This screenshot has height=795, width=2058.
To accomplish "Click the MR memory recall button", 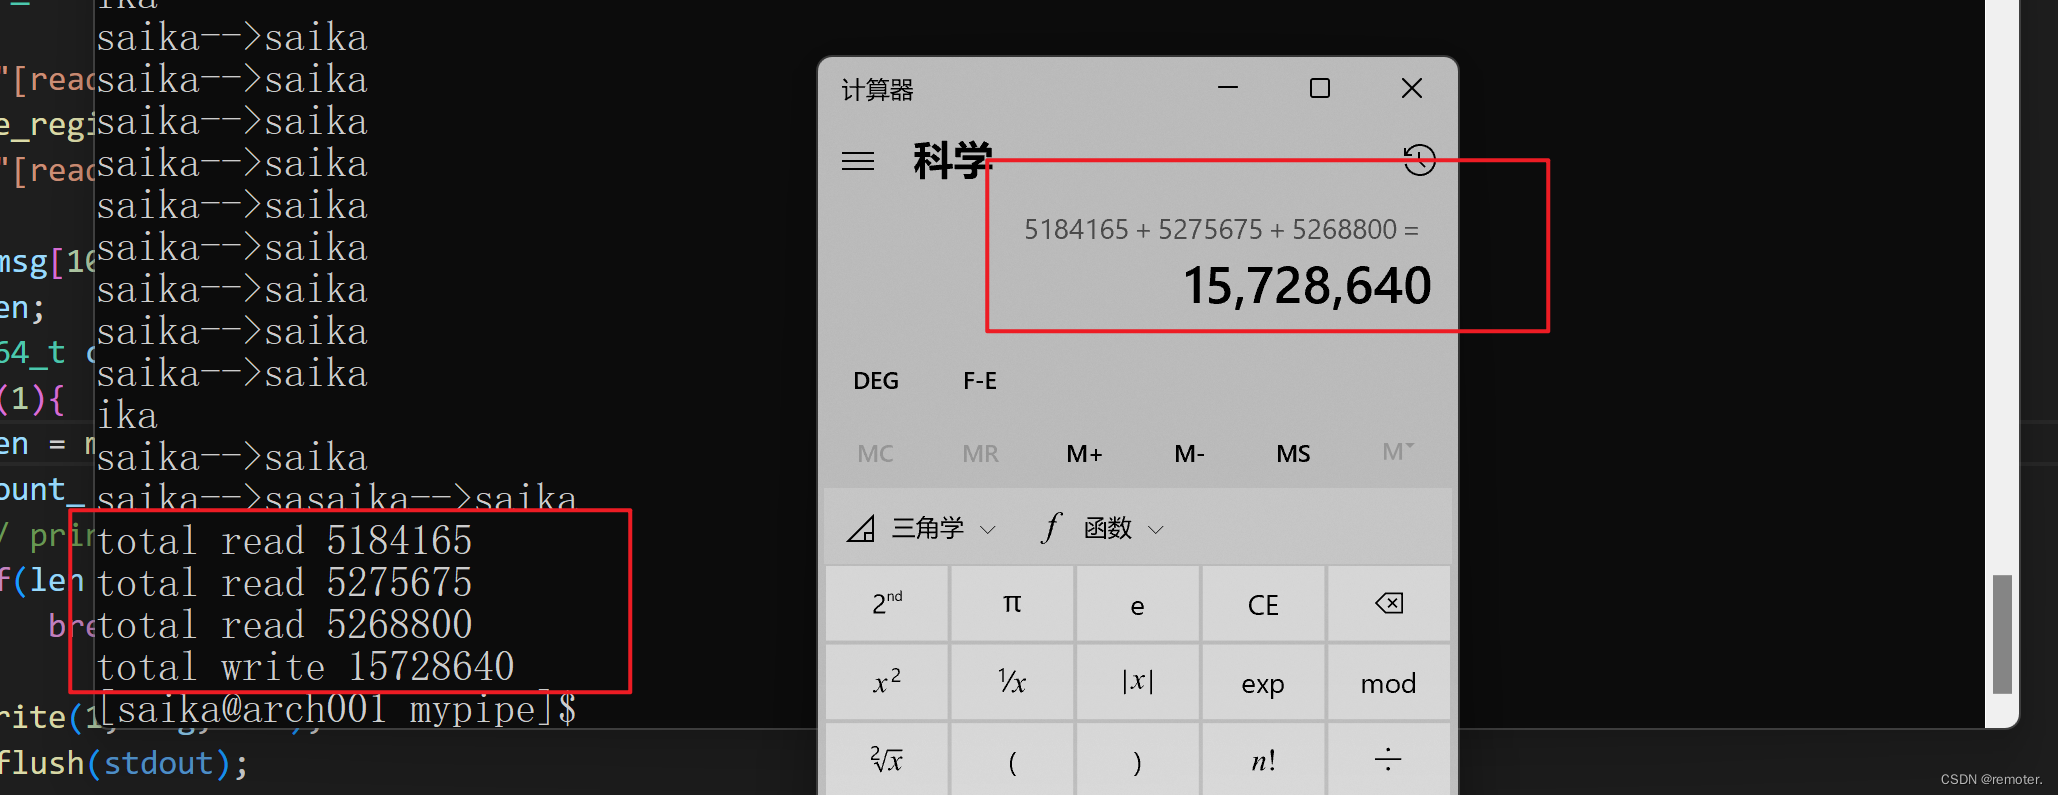I will point(980,454).
